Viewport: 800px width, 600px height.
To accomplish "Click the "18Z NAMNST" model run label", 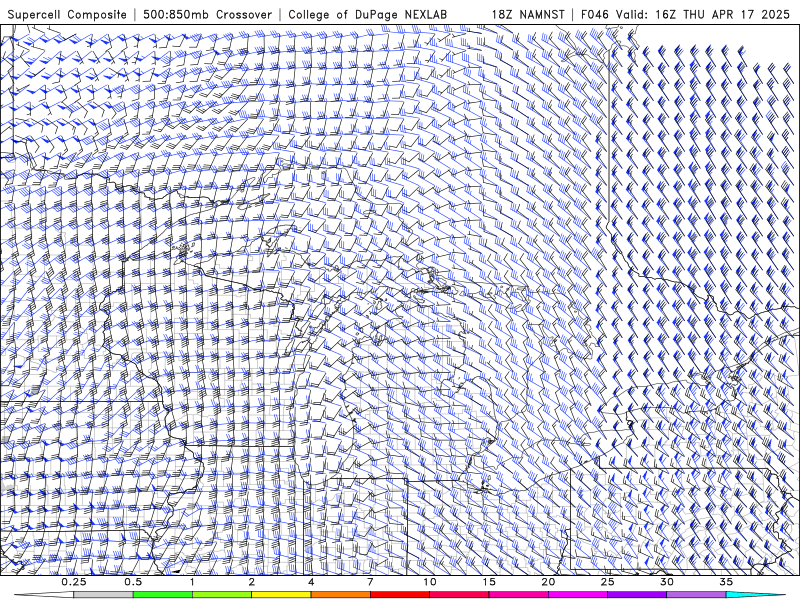I will point(528,14).
